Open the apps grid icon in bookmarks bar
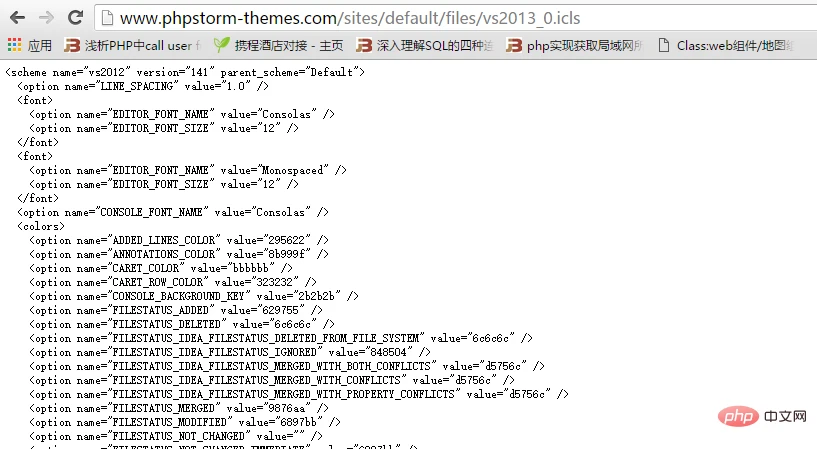 tap(14, 45)
